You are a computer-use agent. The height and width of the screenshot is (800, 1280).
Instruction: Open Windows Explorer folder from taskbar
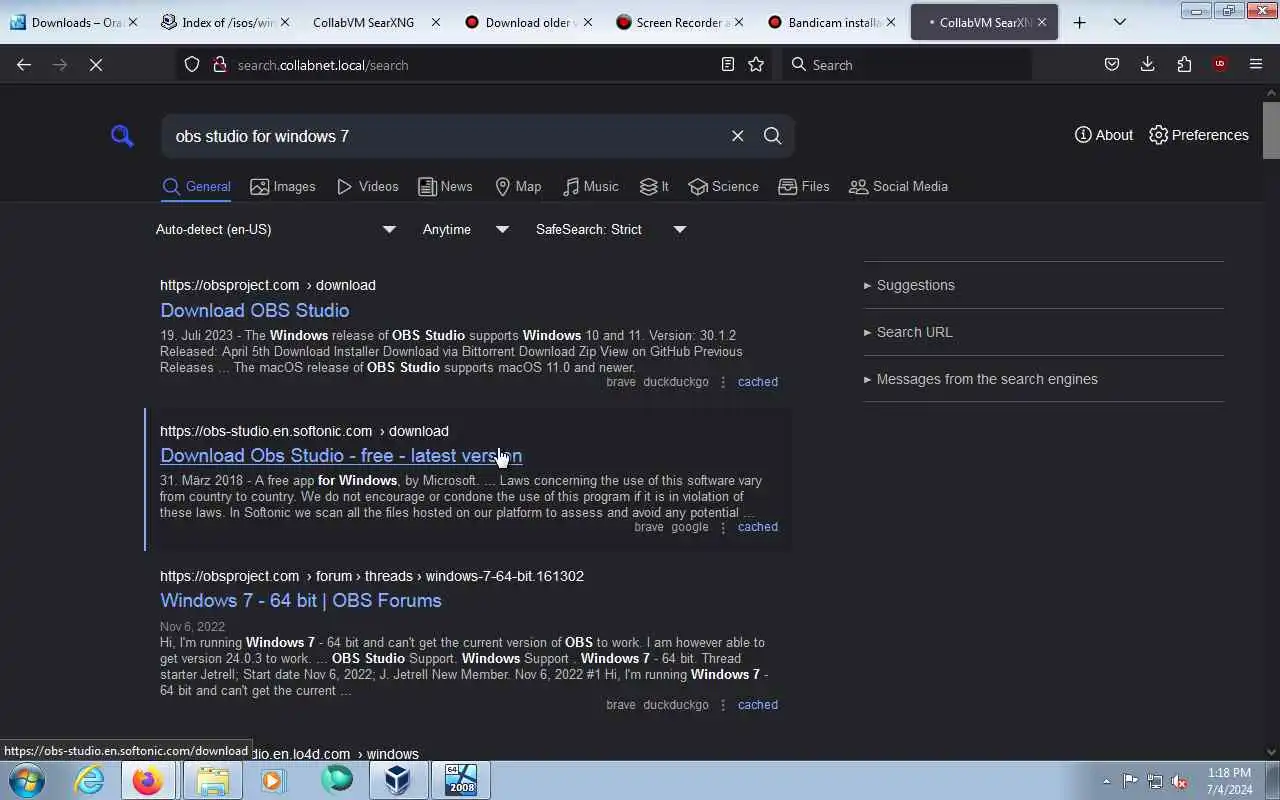(212, 780)
